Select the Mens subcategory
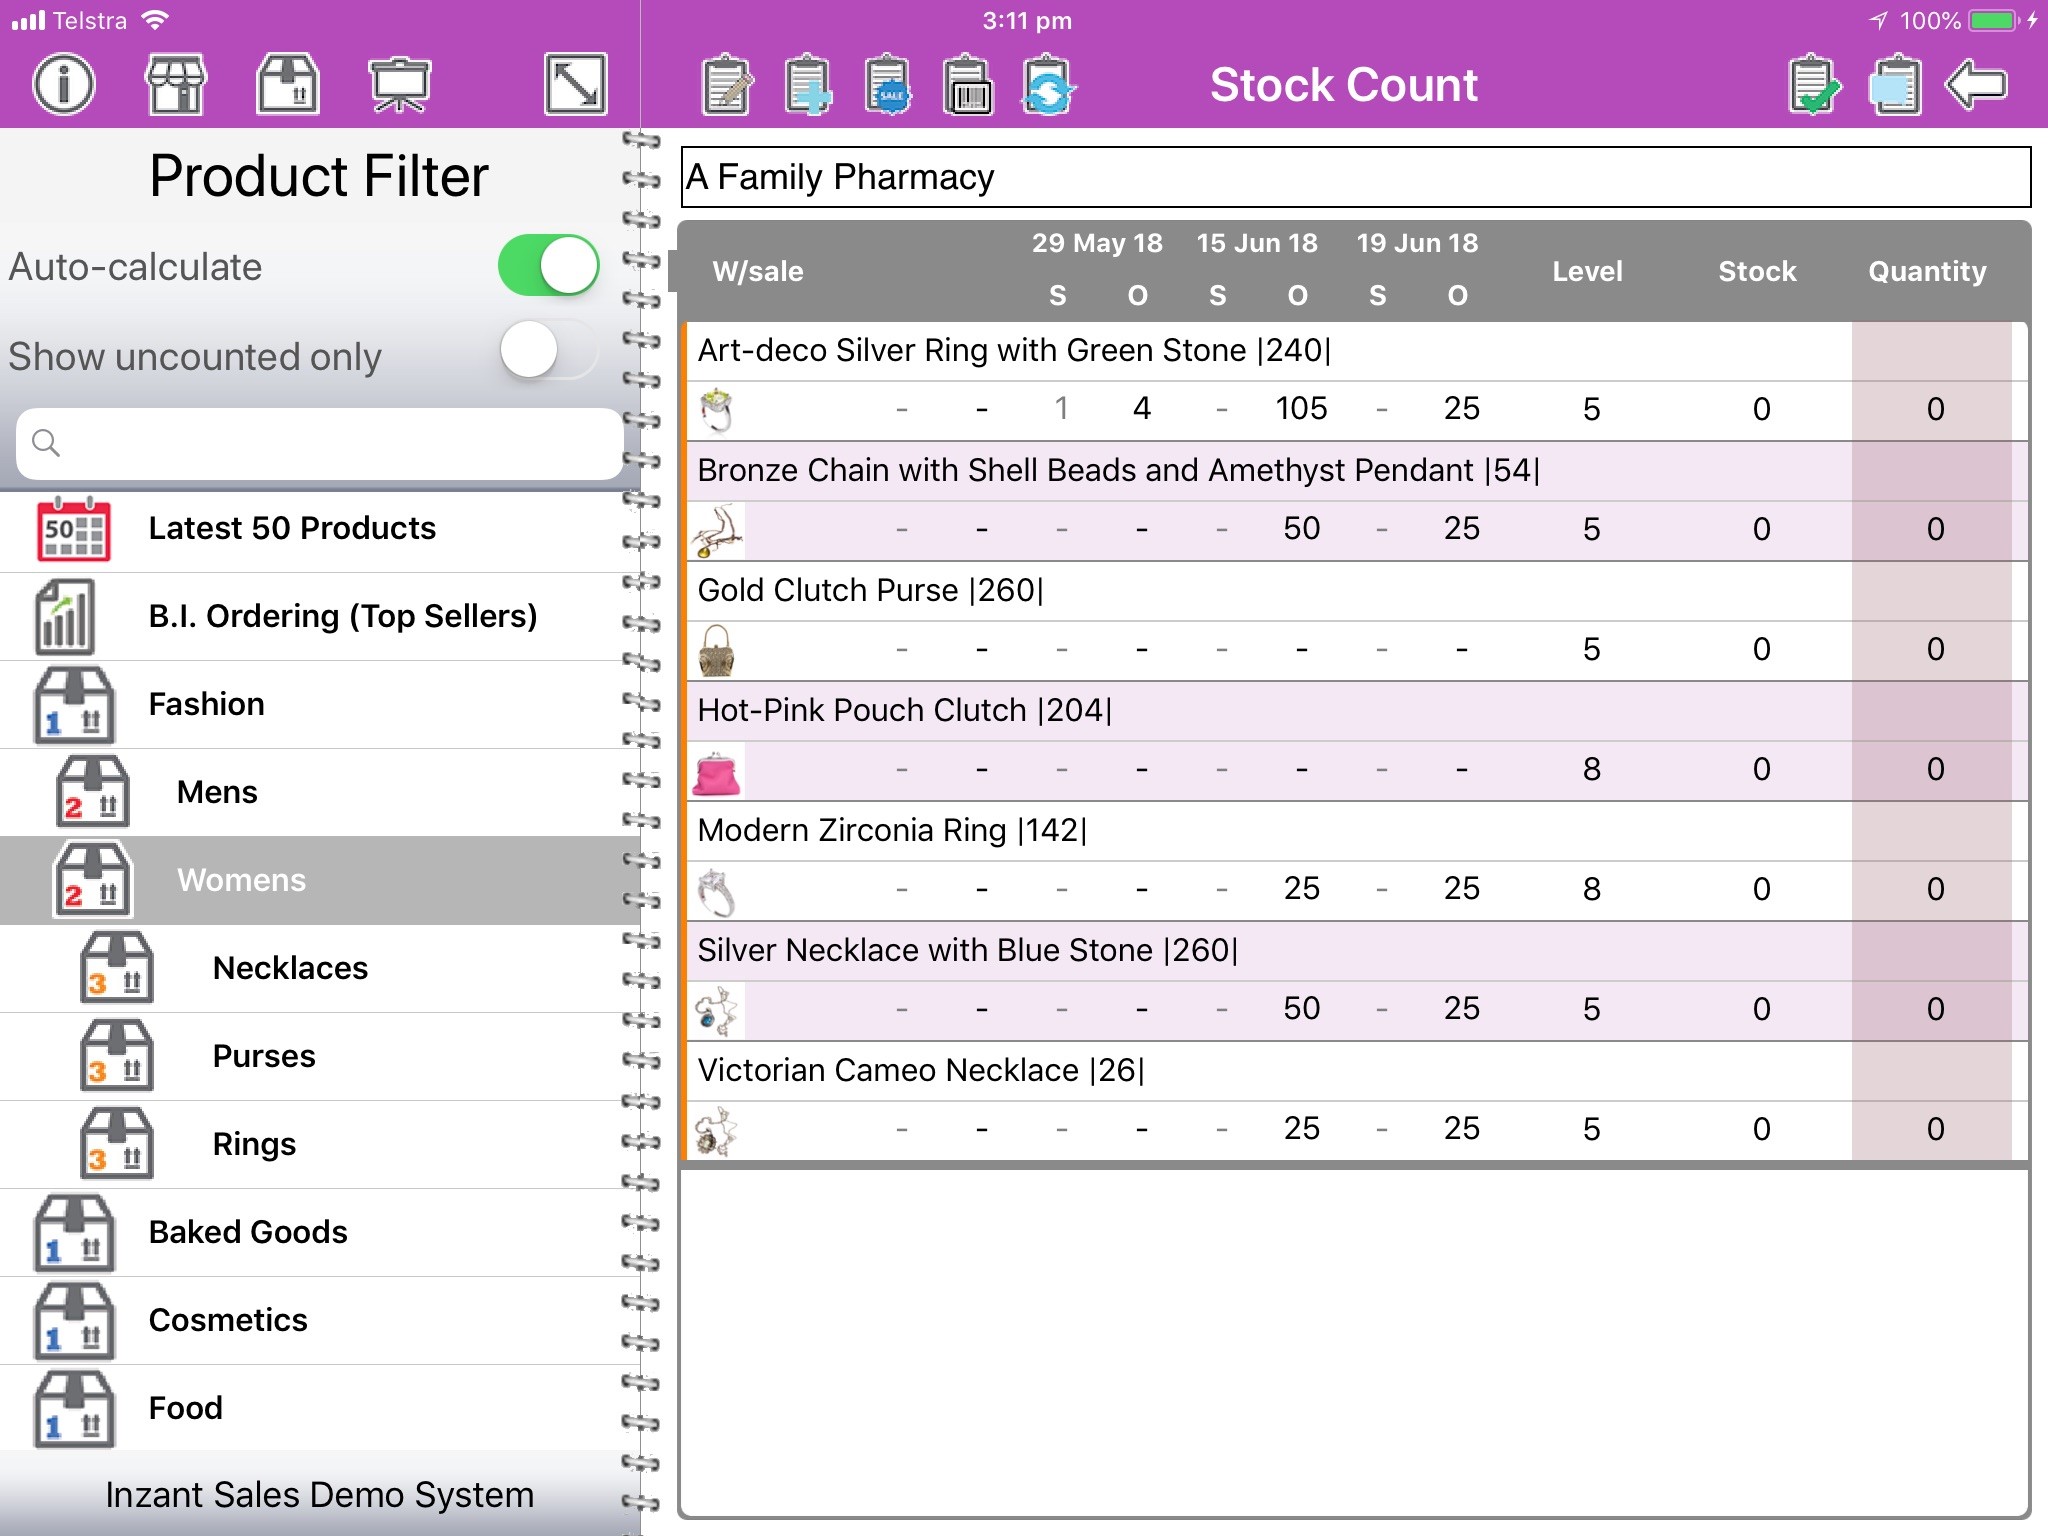The width and height of the screenshot is (2048, 1536). click(217, 792)
